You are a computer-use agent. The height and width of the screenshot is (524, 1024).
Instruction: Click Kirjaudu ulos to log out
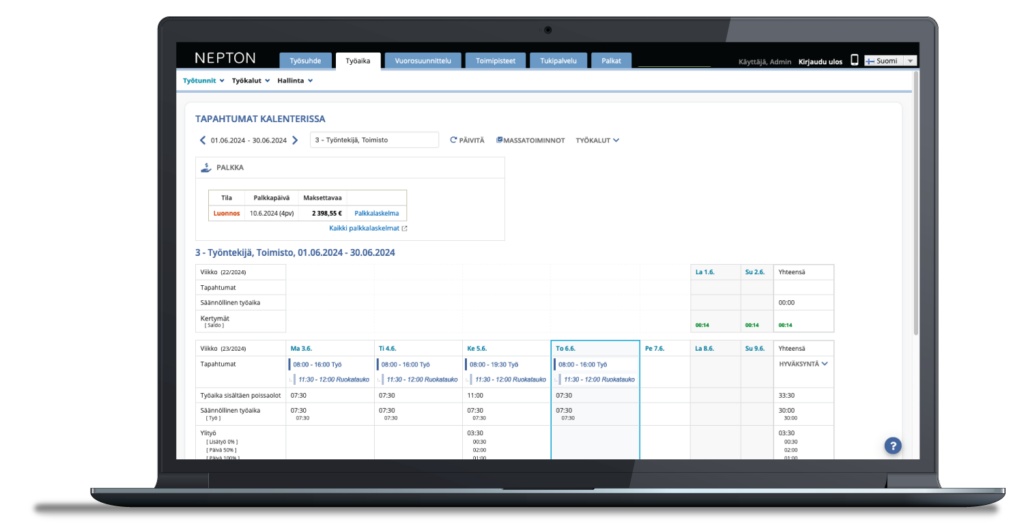coord(820,62)
